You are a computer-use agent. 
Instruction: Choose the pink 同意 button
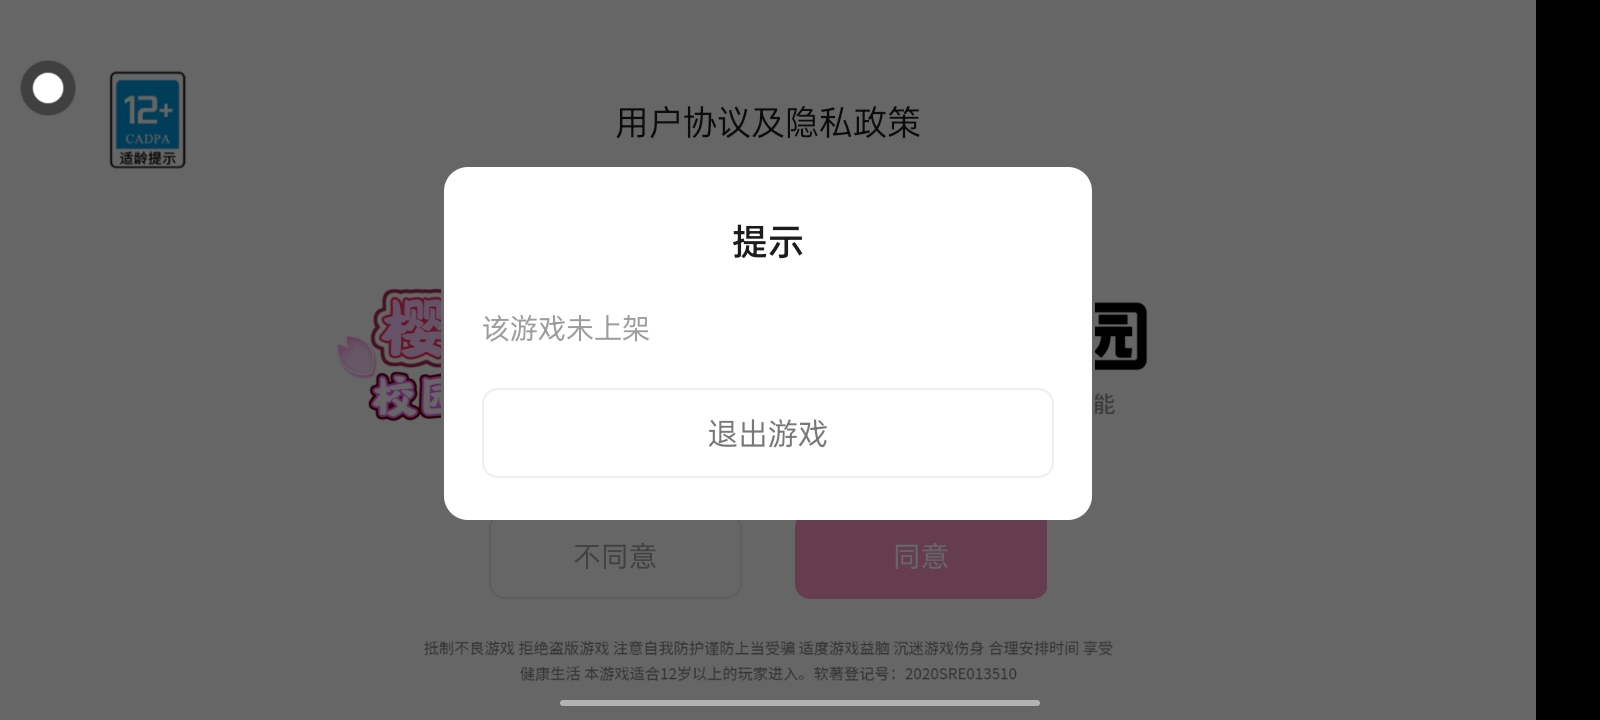[921, 557]
